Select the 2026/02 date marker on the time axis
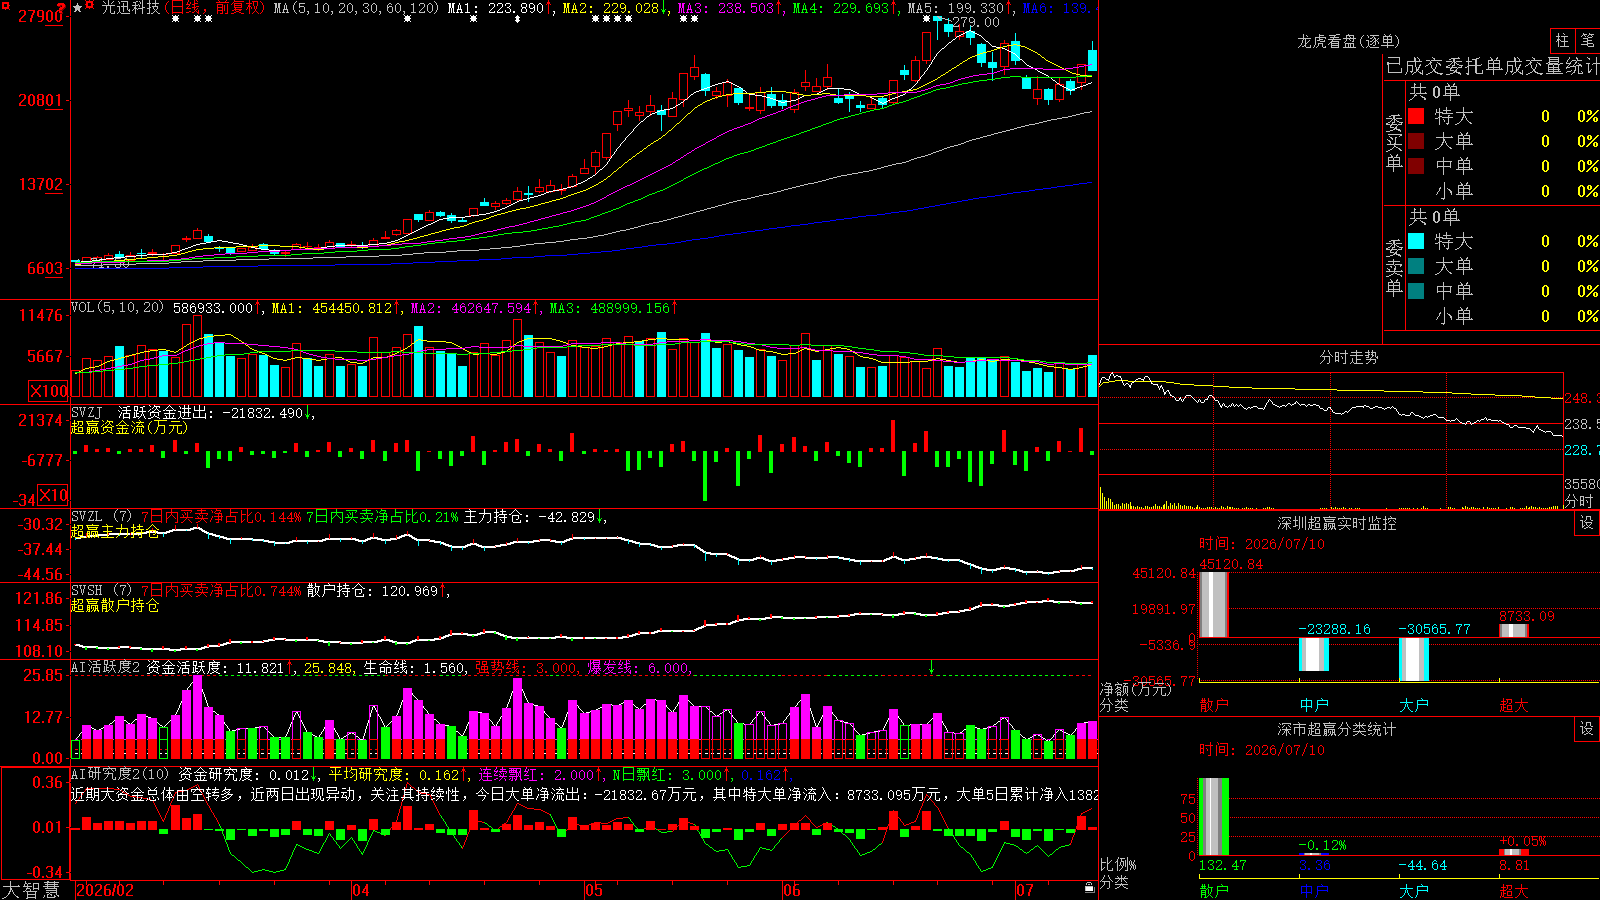The width and height of the screenshot is (1600, 900). pyautogui.click(x=105, y=890)
